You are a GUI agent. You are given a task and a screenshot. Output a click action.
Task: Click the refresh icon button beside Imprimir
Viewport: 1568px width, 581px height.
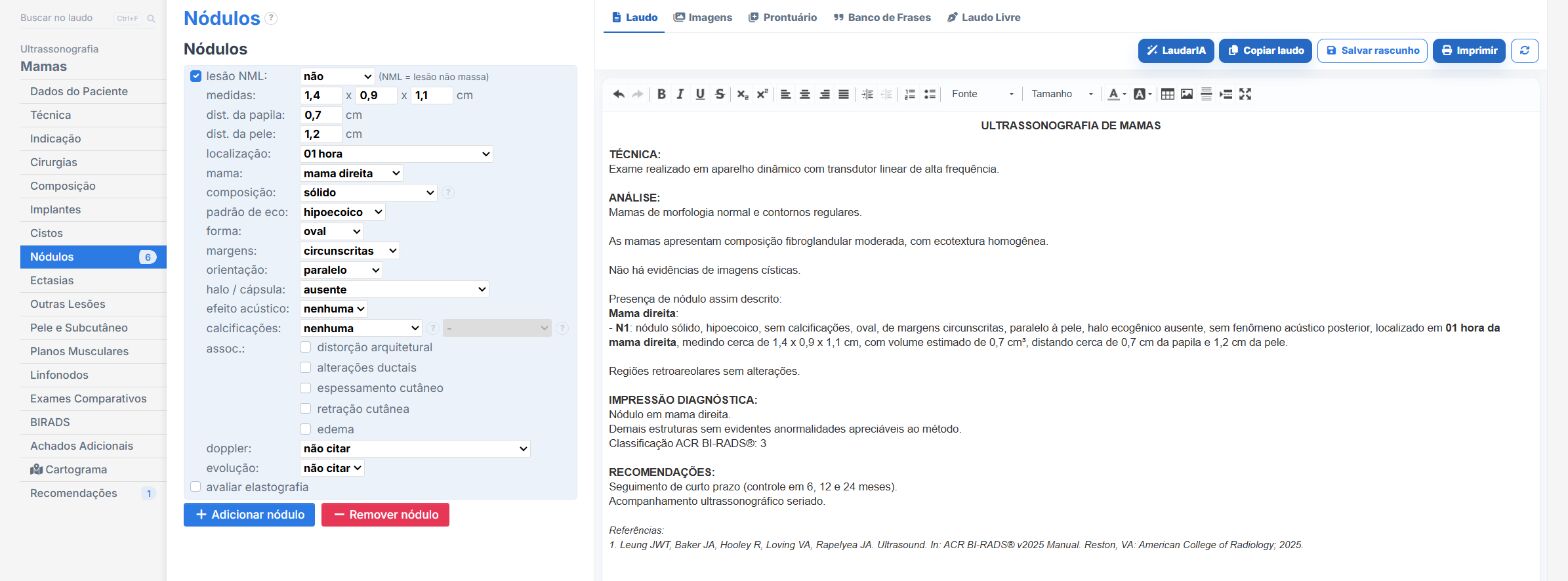pos(1524,51)
